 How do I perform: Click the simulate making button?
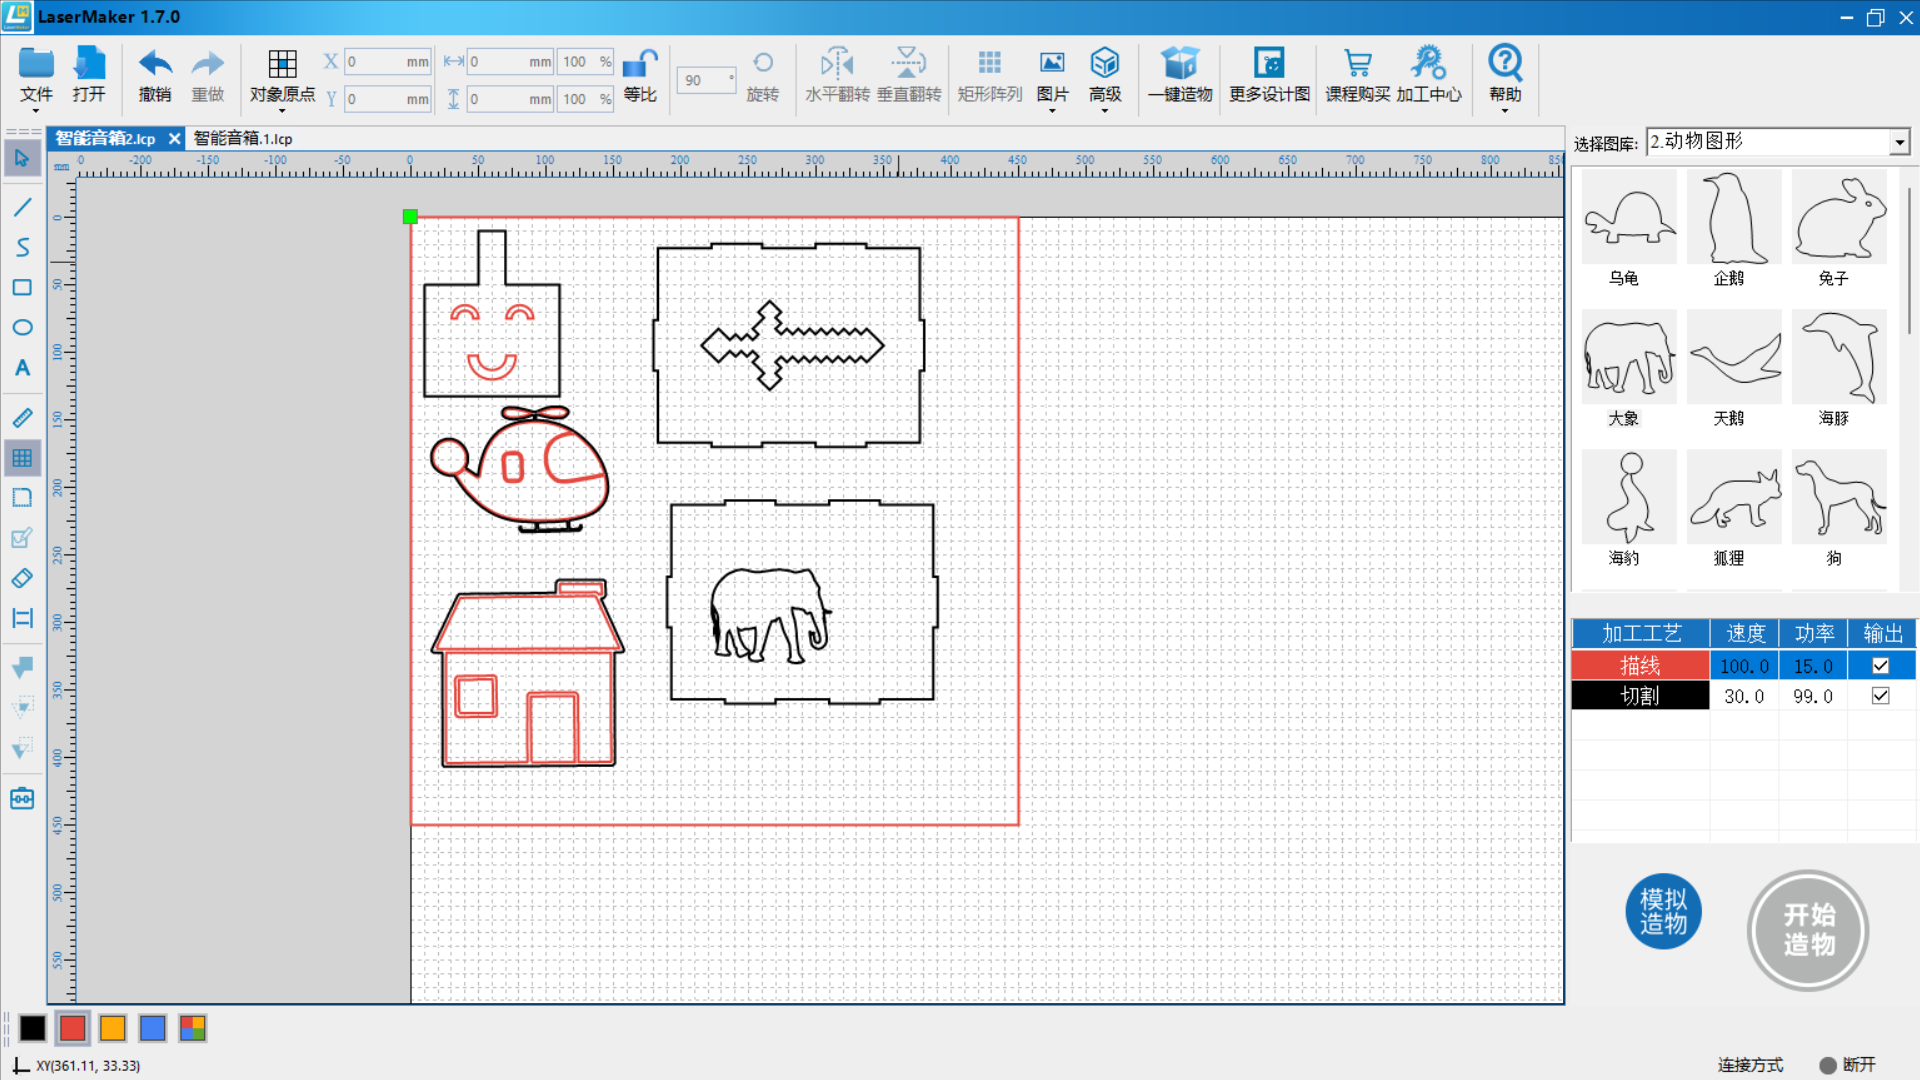1663,911
